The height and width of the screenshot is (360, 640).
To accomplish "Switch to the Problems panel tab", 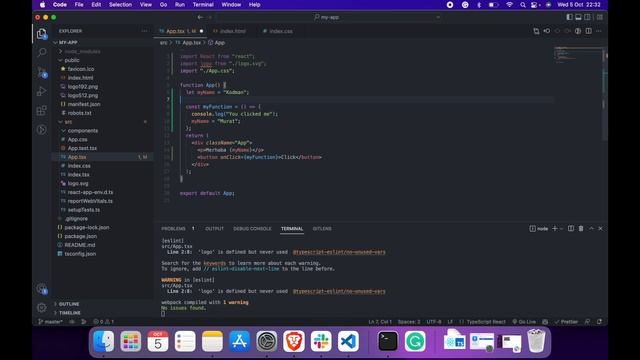I will [173, 229].
